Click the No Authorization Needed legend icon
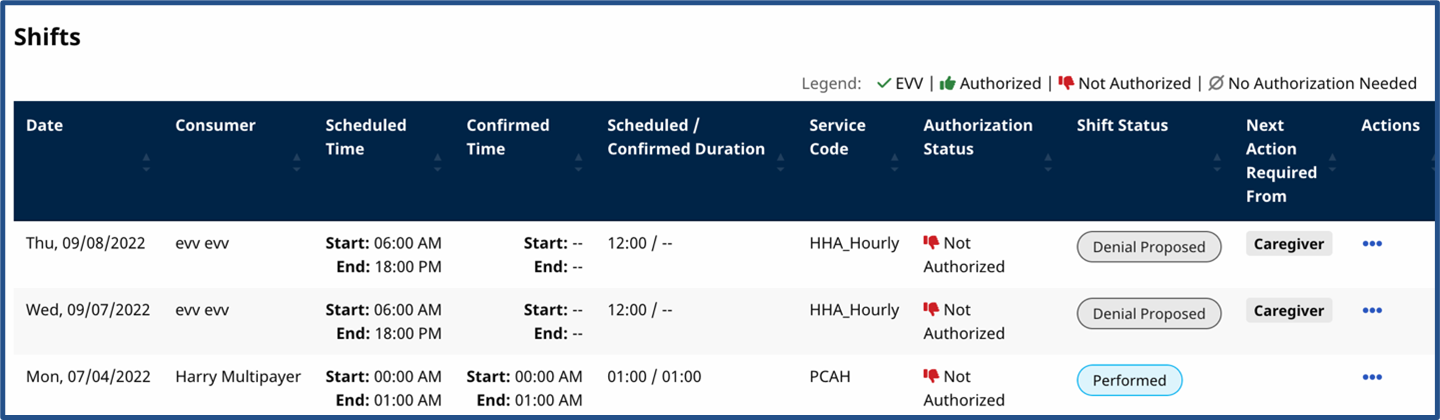This screenshot has width=1440, height=420. point(1215,84)
